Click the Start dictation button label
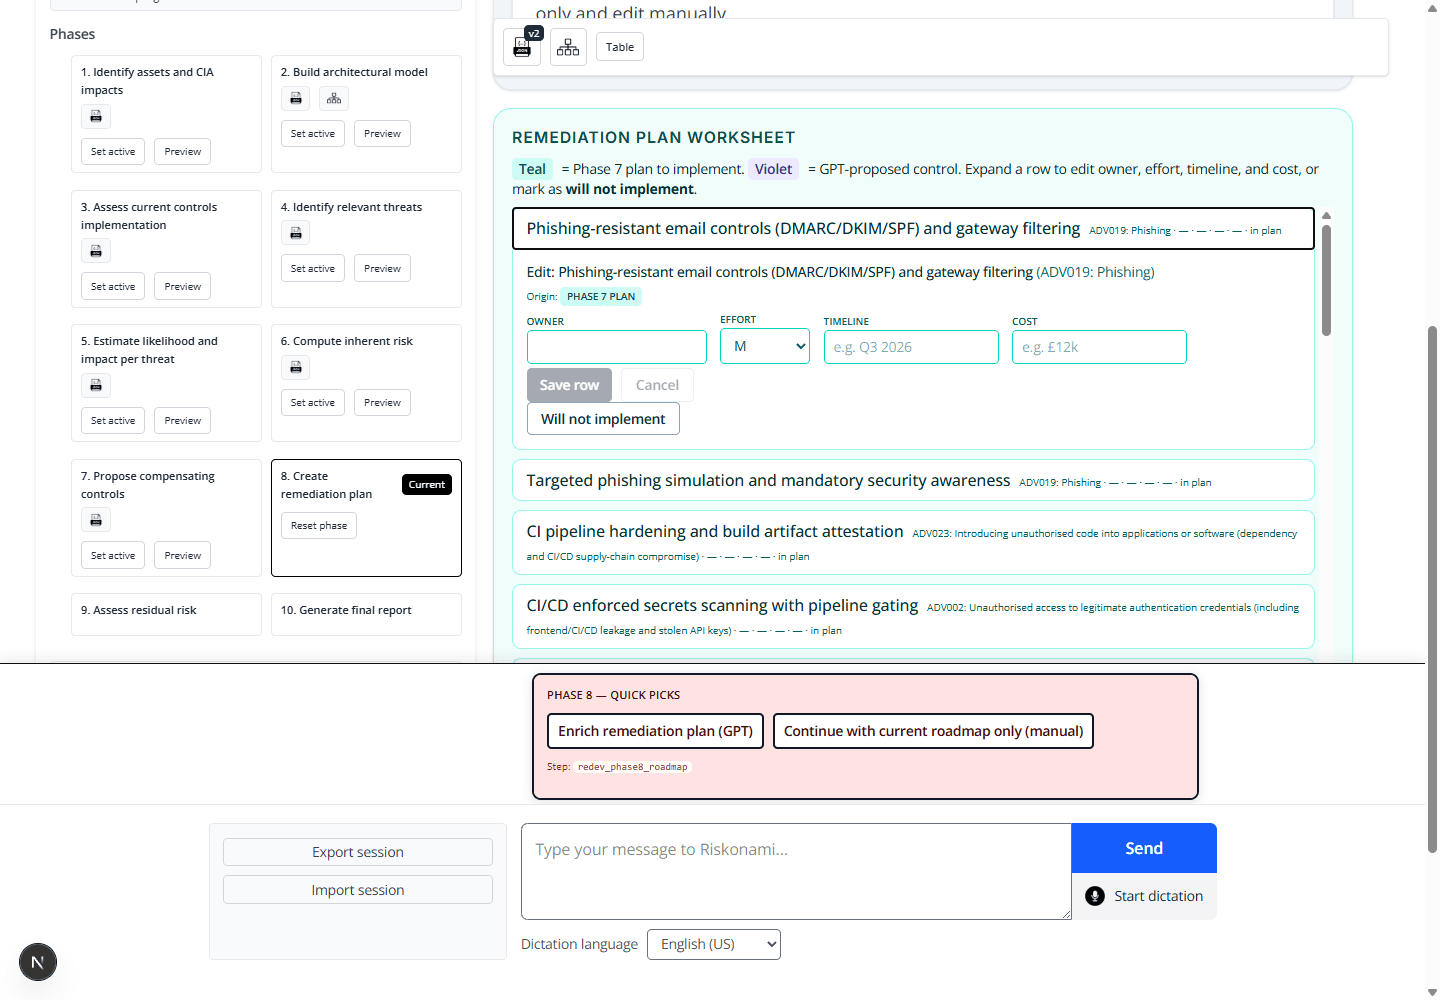Screen dimensions: 1440x1000 coord(1159,896)
